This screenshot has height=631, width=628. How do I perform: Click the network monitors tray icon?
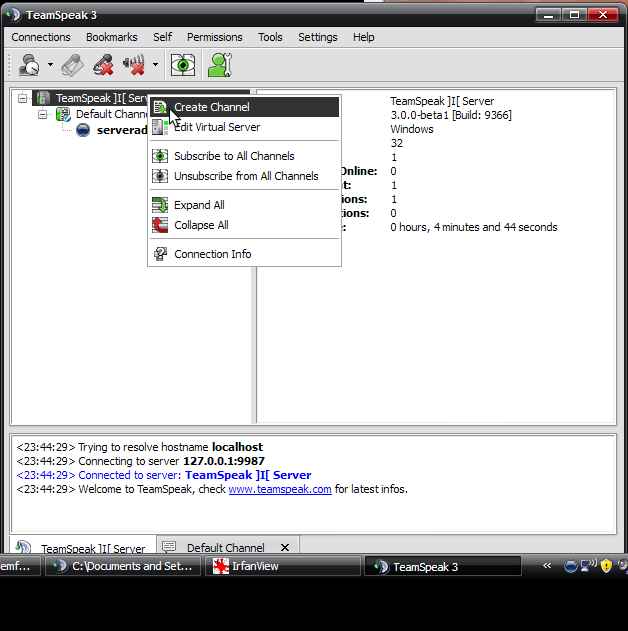[x=589, y=566]
